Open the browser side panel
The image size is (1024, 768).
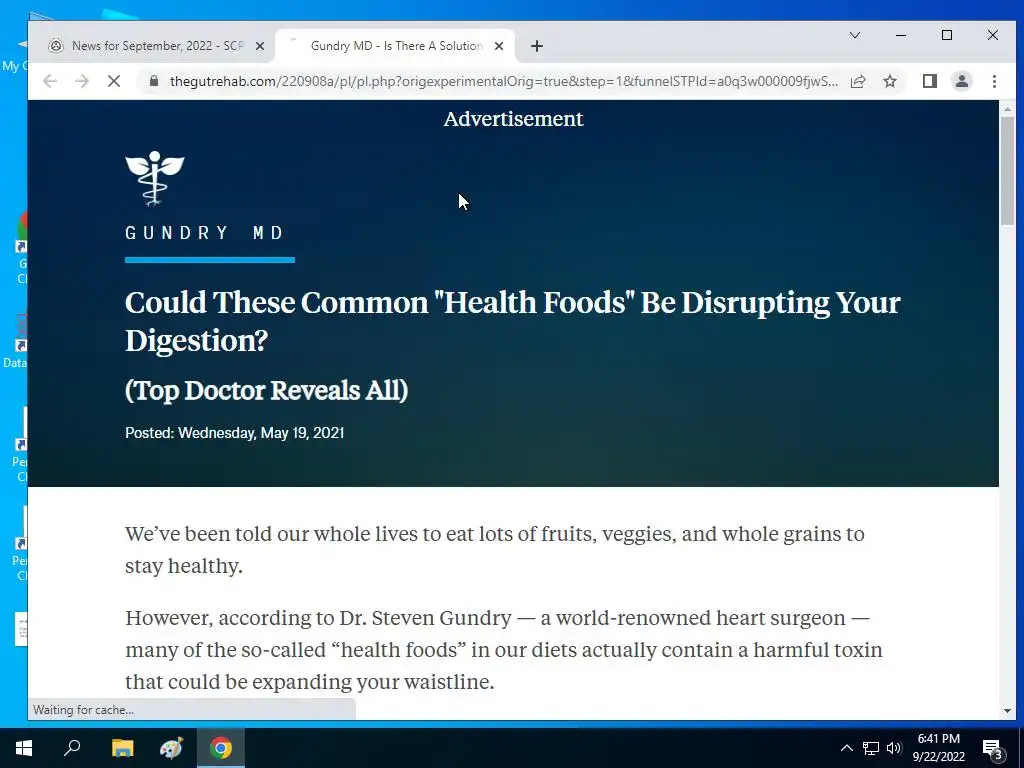pyautogui.click(x=930, y=81)
